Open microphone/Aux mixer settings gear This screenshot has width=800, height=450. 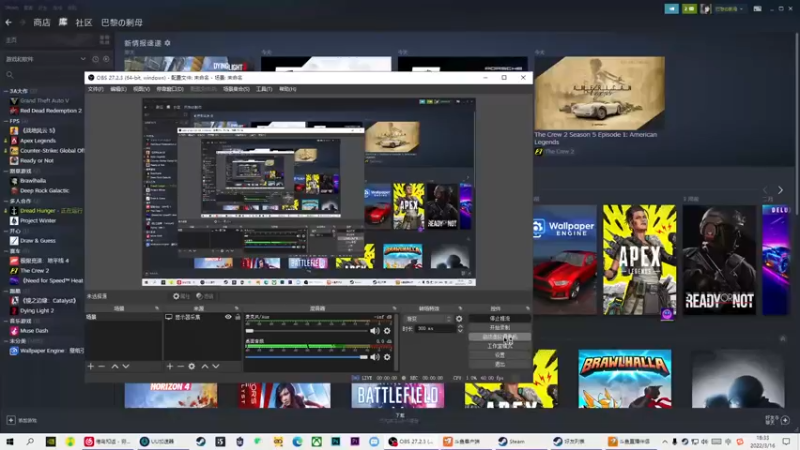[387, 331]
